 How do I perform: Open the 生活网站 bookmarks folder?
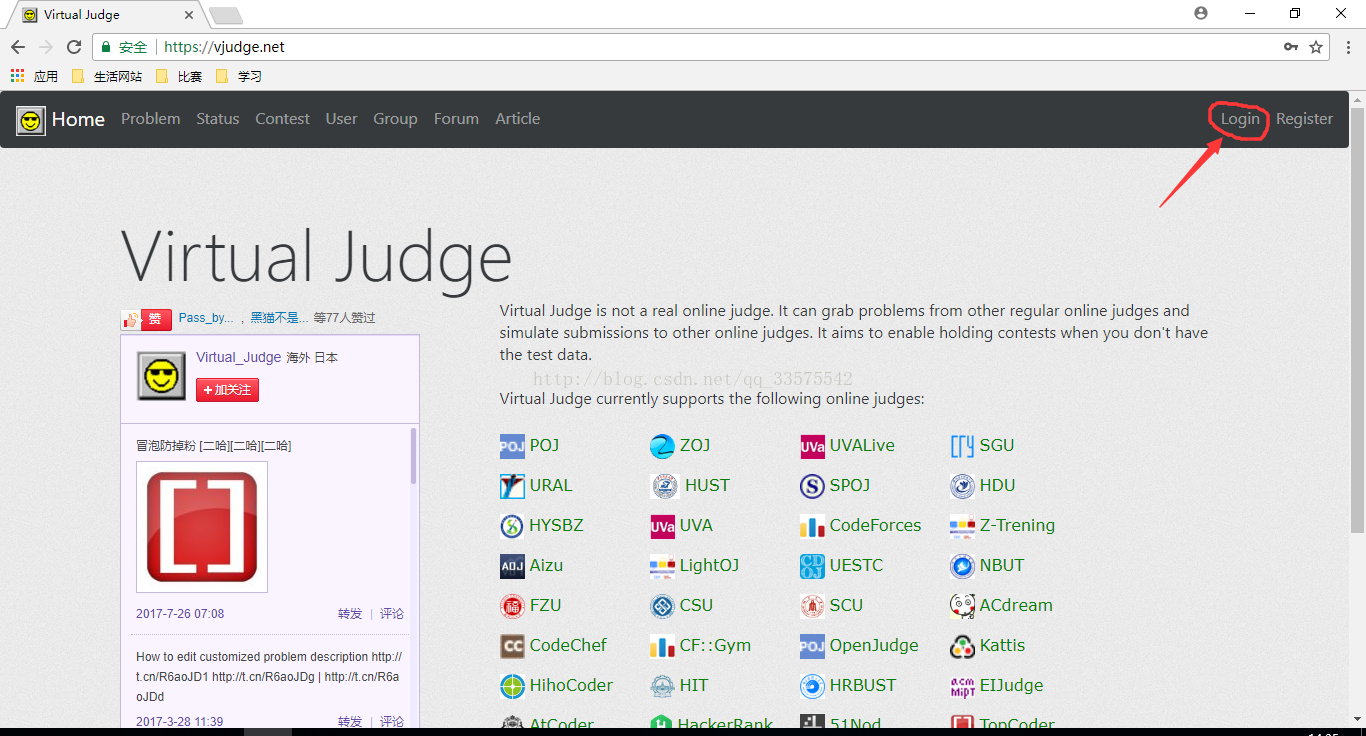click(107, 76)
